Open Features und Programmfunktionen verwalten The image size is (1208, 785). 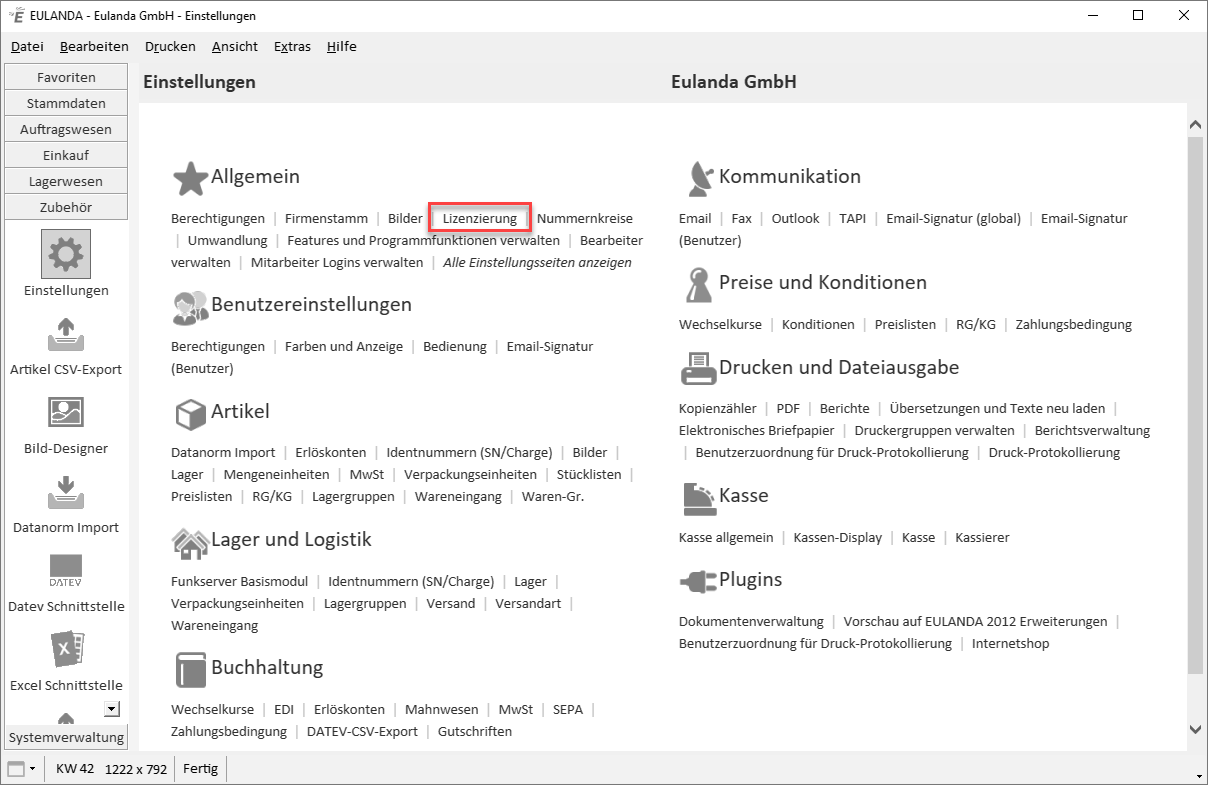423,240
